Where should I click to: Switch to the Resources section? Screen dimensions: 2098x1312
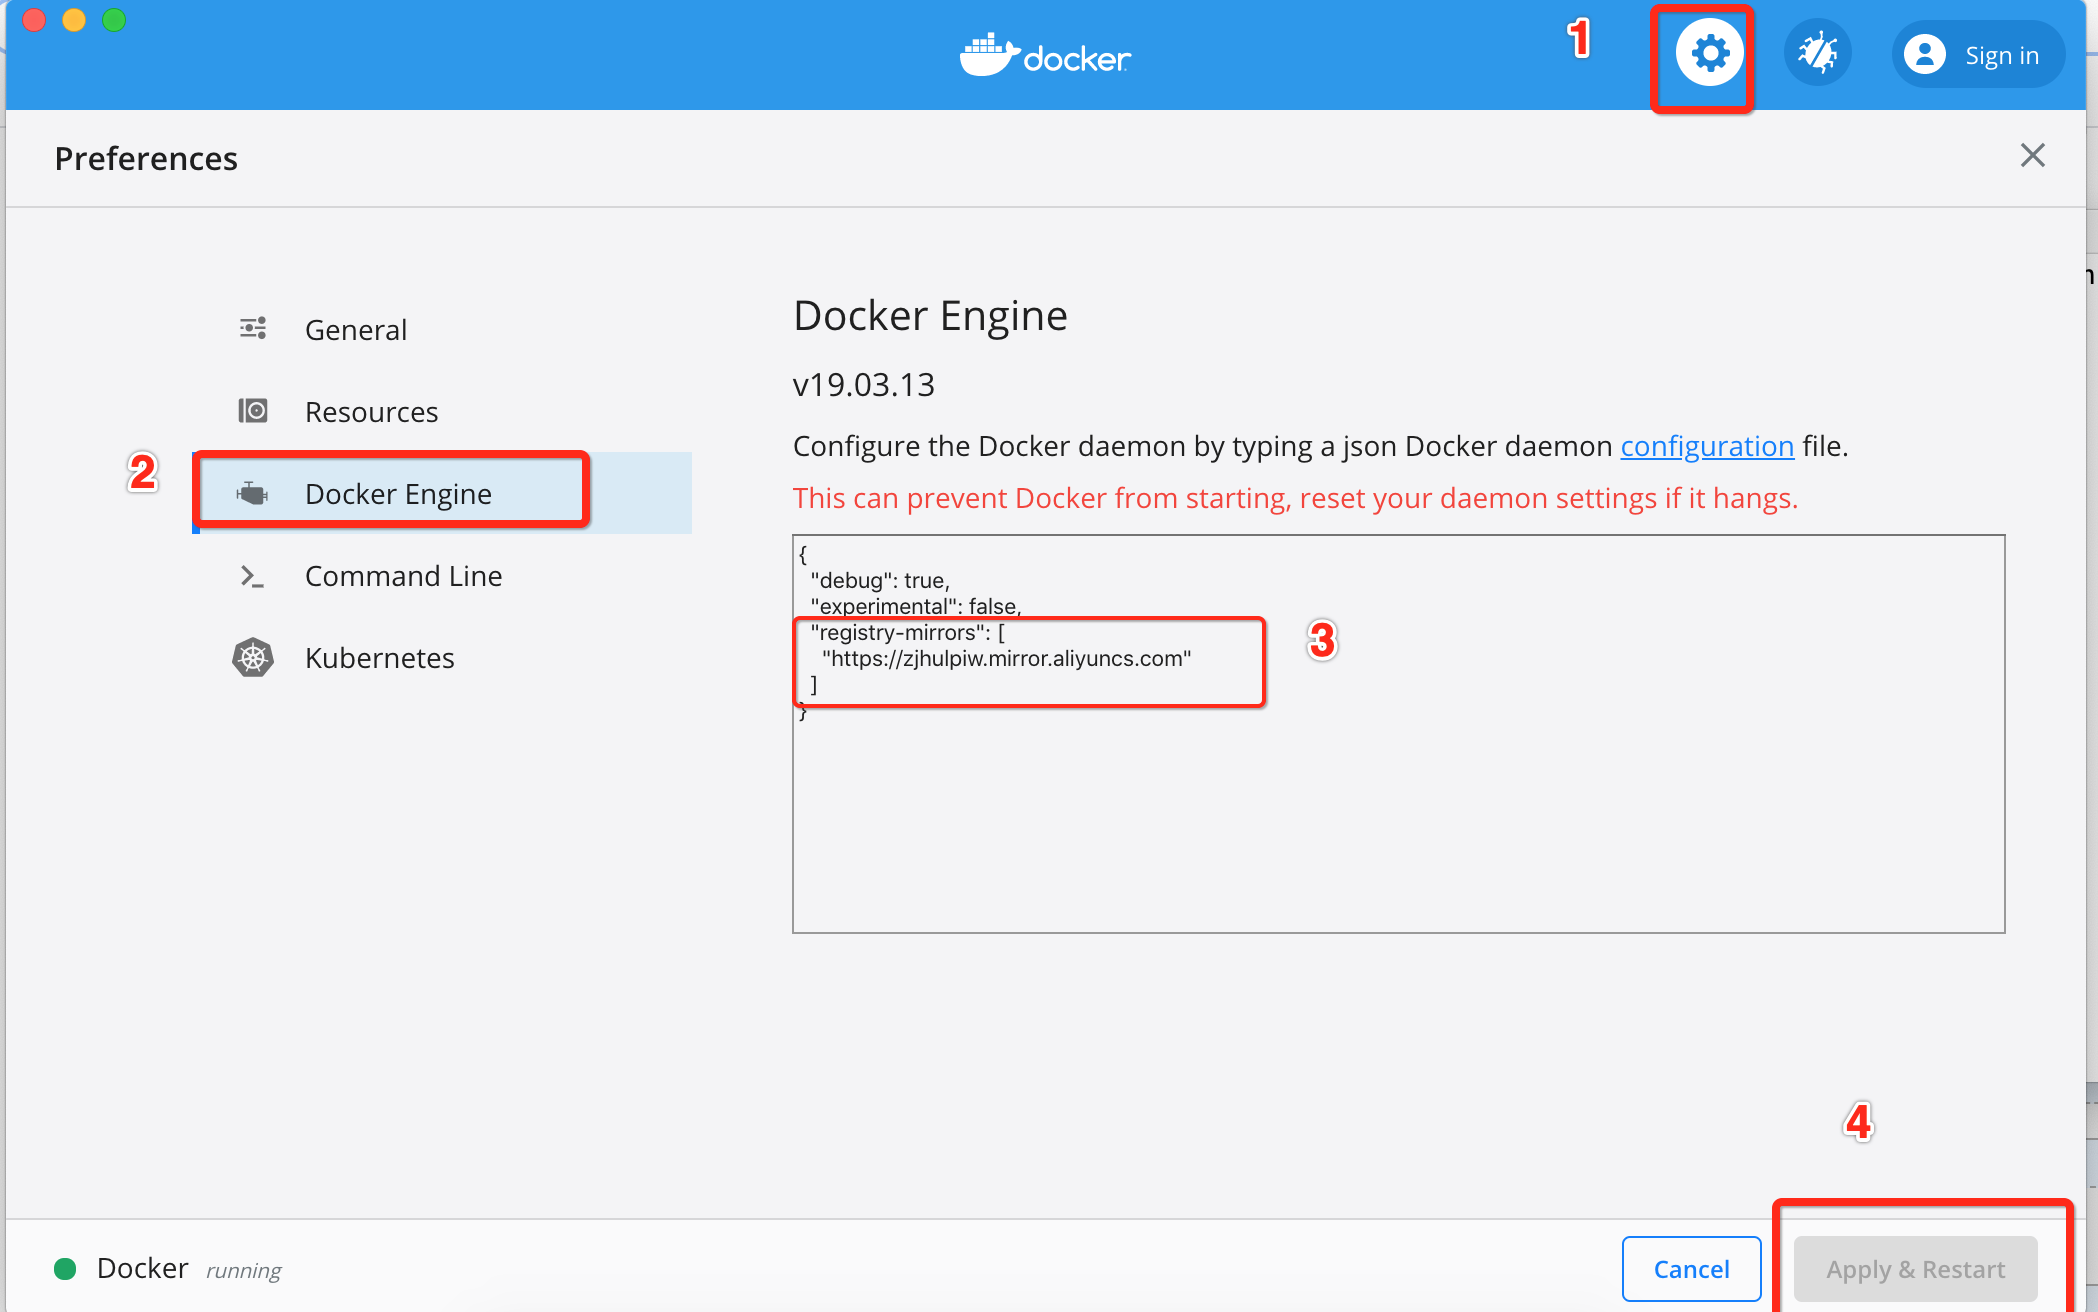pos(371,412)
